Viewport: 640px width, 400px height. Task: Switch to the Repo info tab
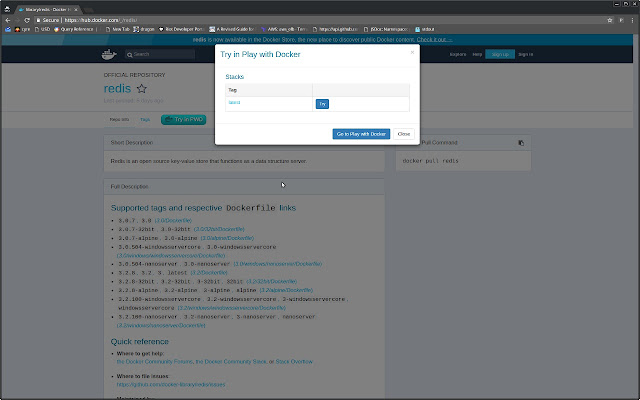click(119, 120)
